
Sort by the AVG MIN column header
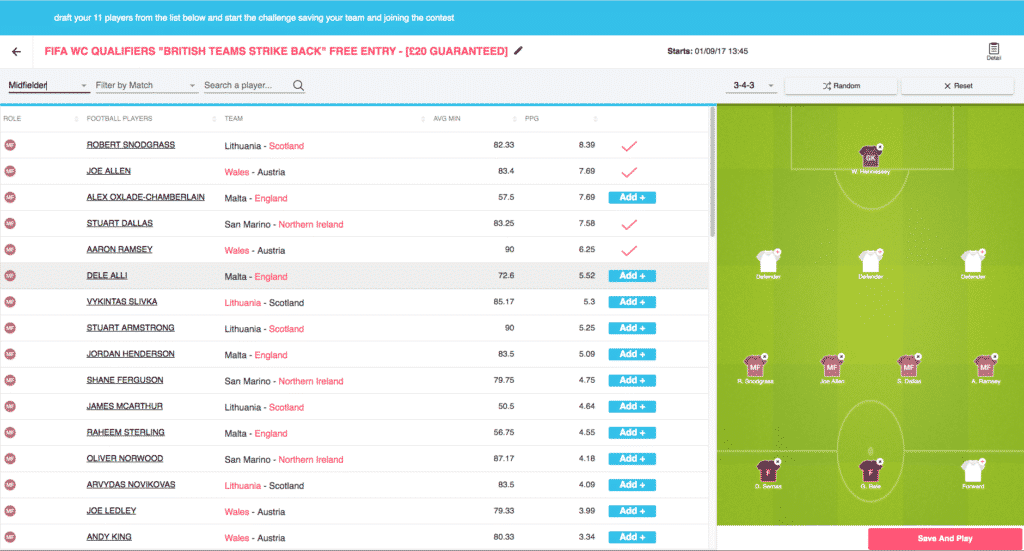pos(447,119)
